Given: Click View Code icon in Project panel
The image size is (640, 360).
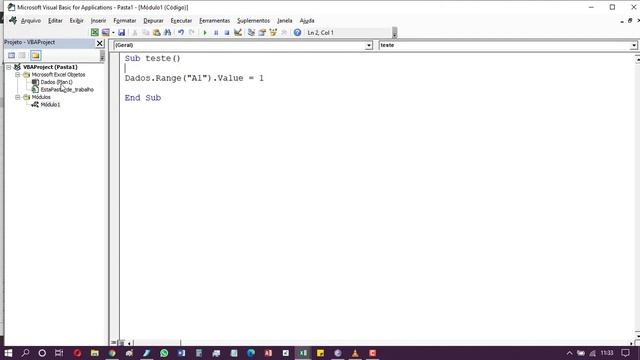Looking at the screenshot, I should pyautogui.click(x=11, y=55).
